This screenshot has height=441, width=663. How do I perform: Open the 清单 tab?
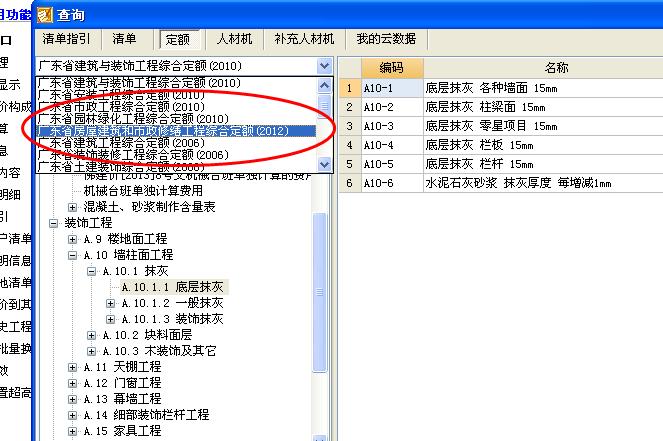click(x=124, y=39)
